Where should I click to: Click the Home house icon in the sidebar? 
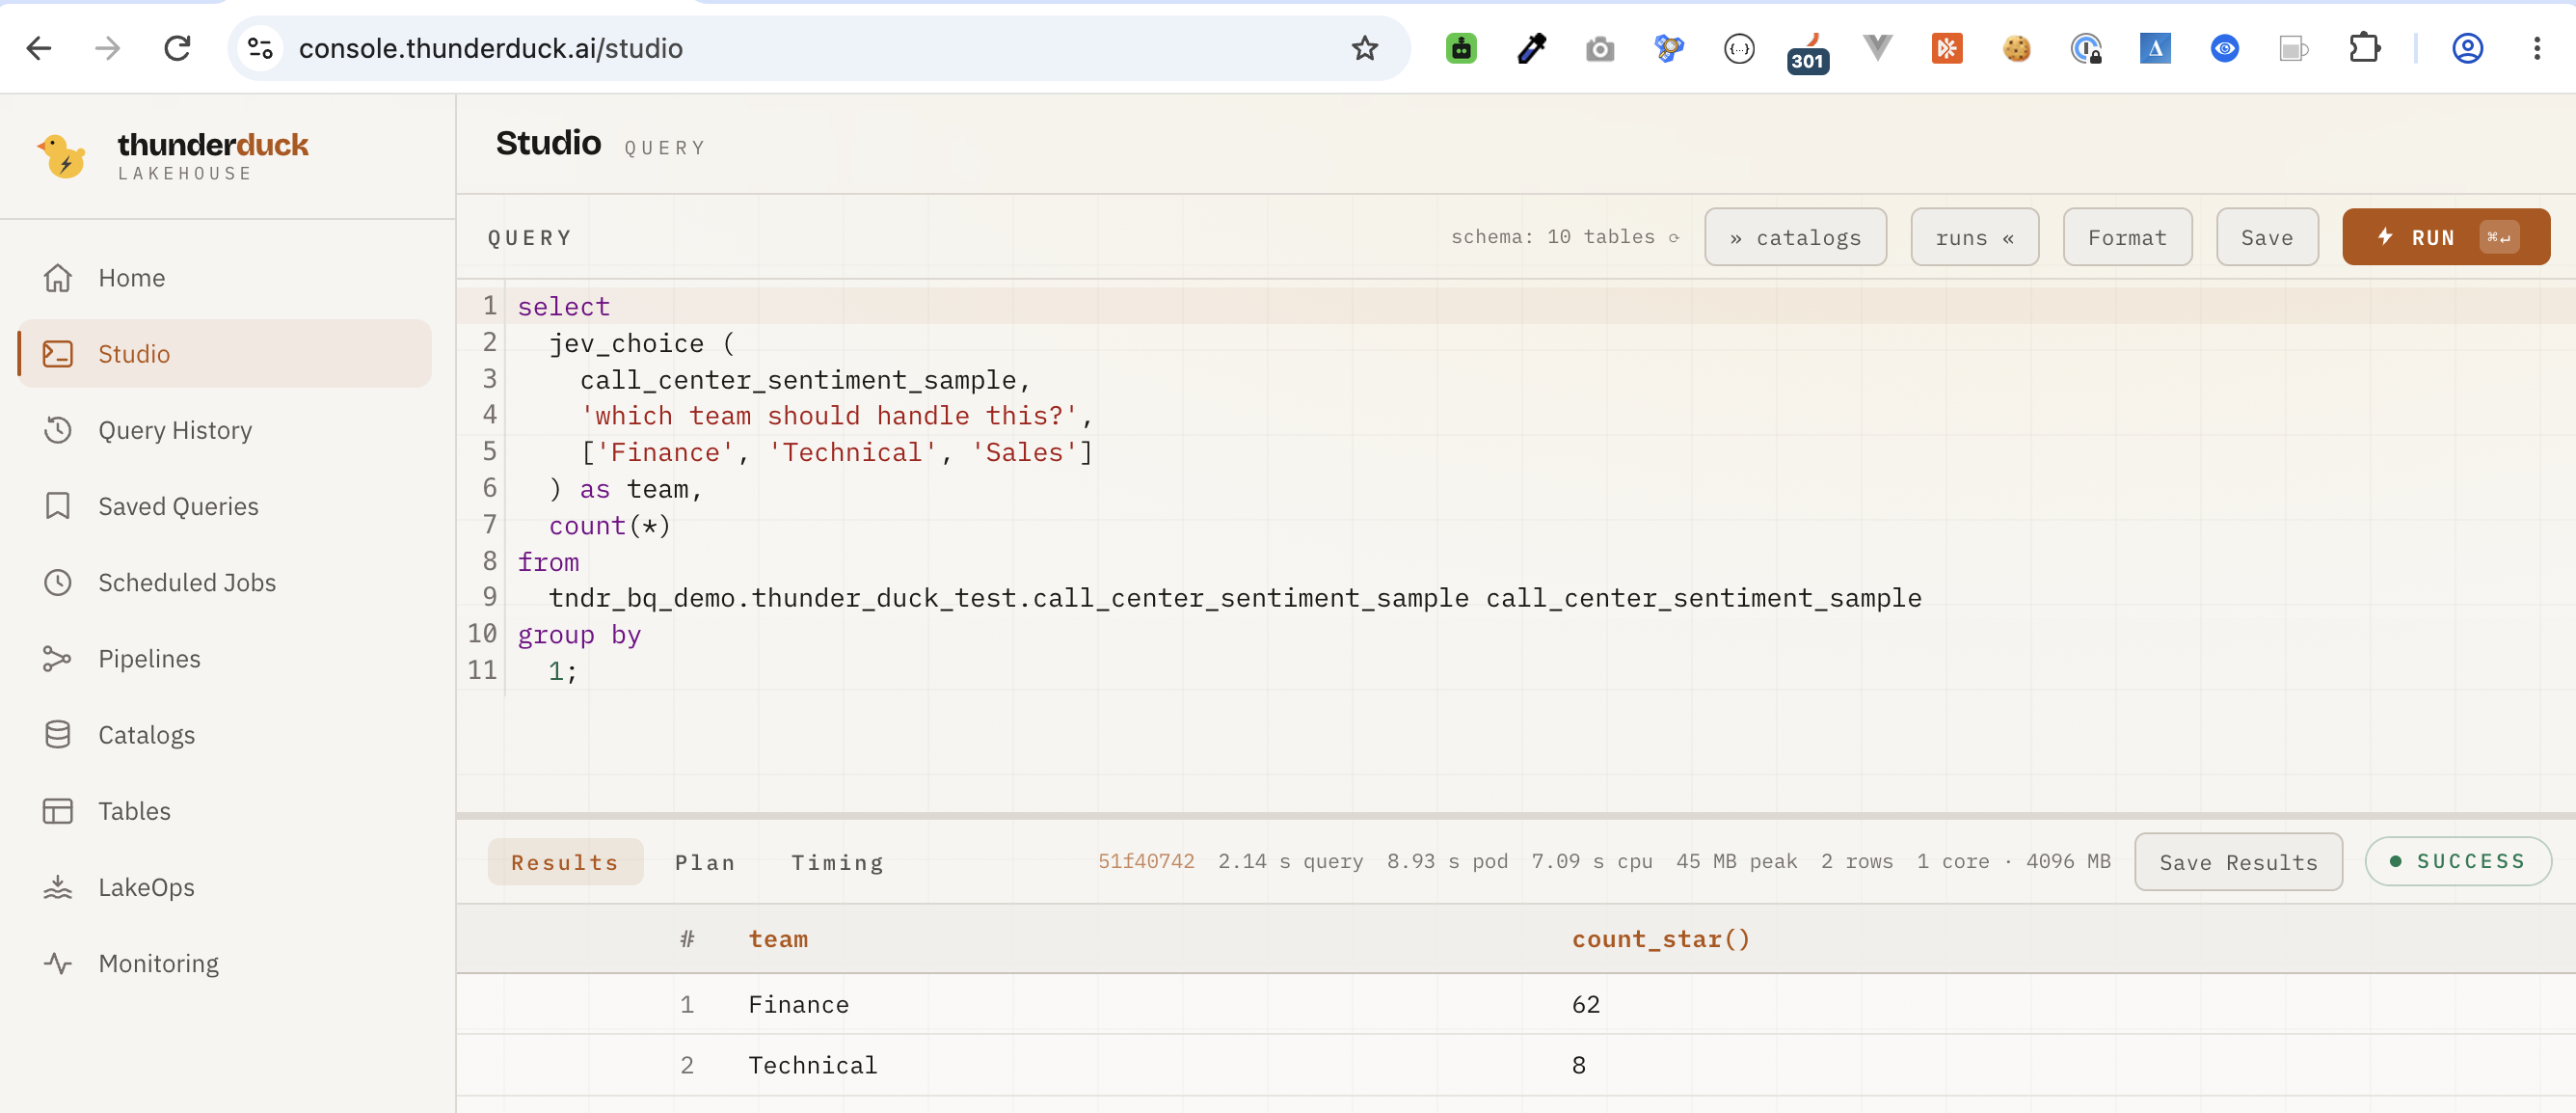[x=58, y=277]
